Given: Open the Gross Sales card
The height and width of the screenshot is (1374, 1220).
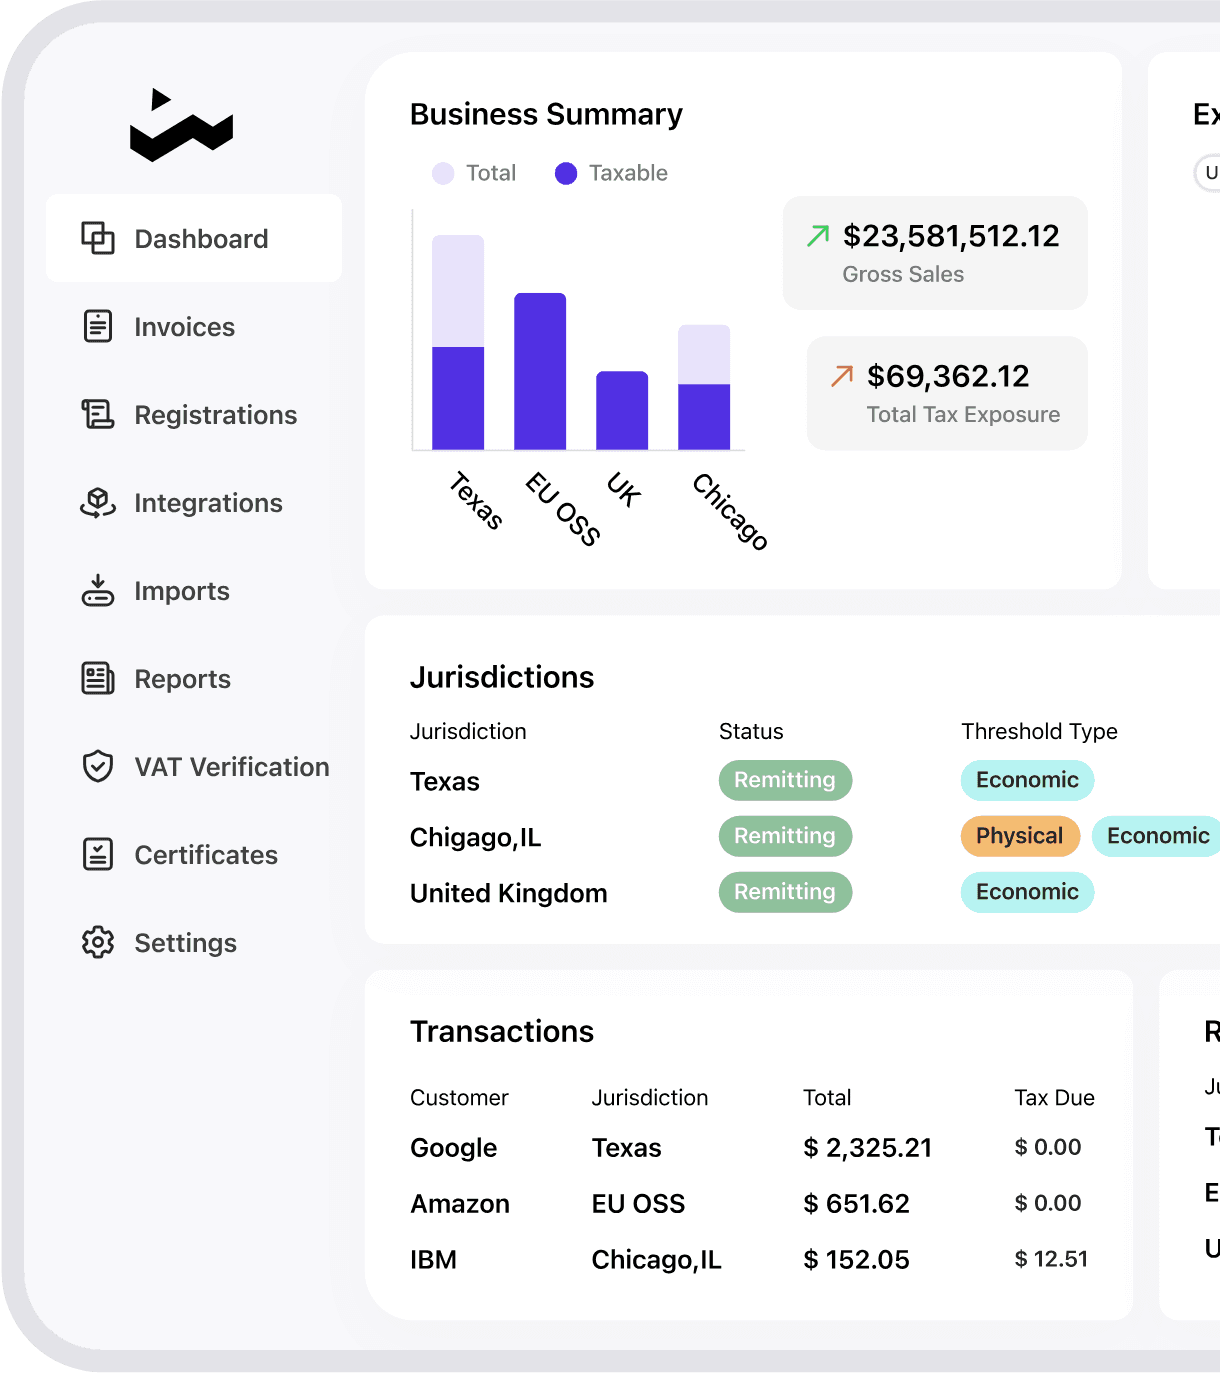Looking at the screenshot, I should click(x=935, y=253).
